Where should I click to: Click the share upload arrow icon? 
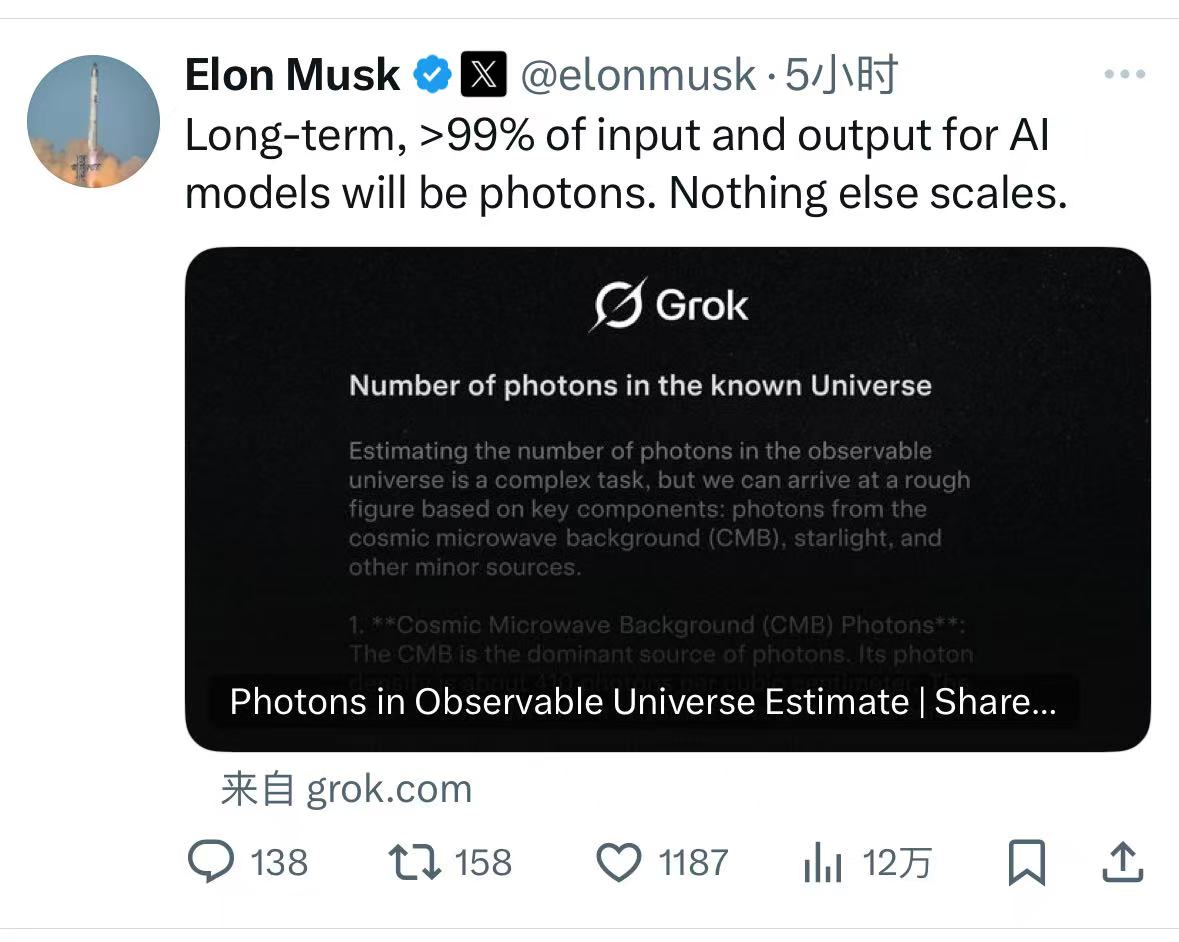coord(1122,862)
